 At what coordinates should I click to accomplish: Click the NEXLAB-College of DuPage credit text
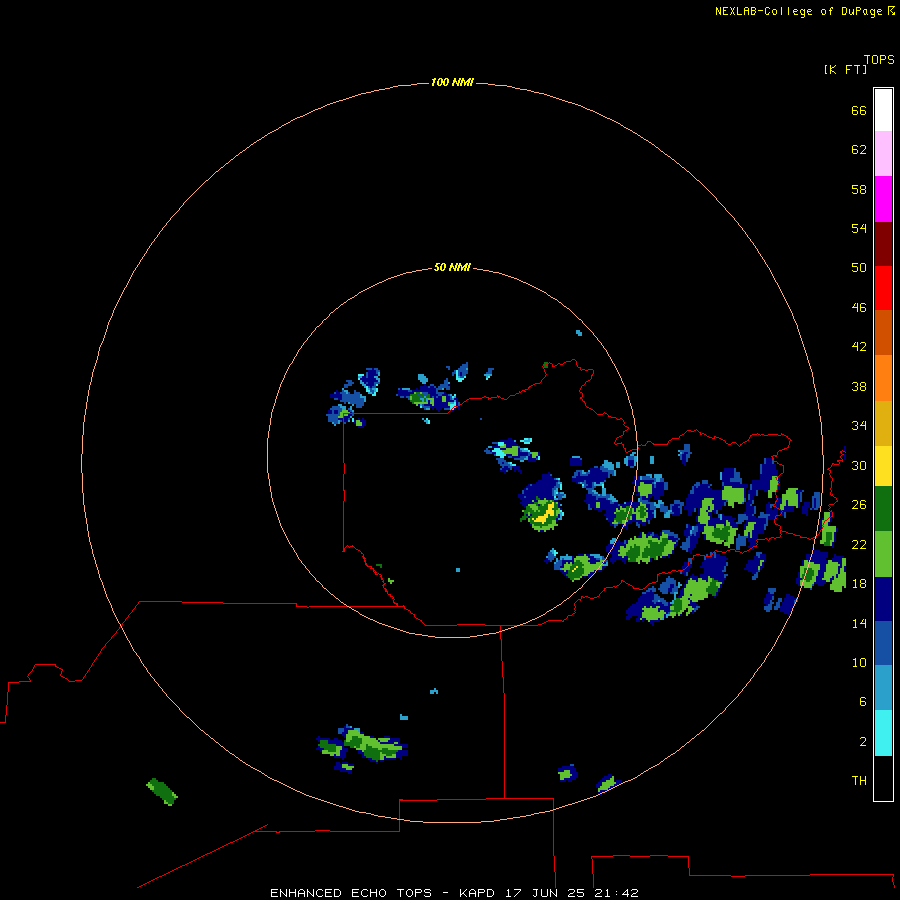[798, 11]
